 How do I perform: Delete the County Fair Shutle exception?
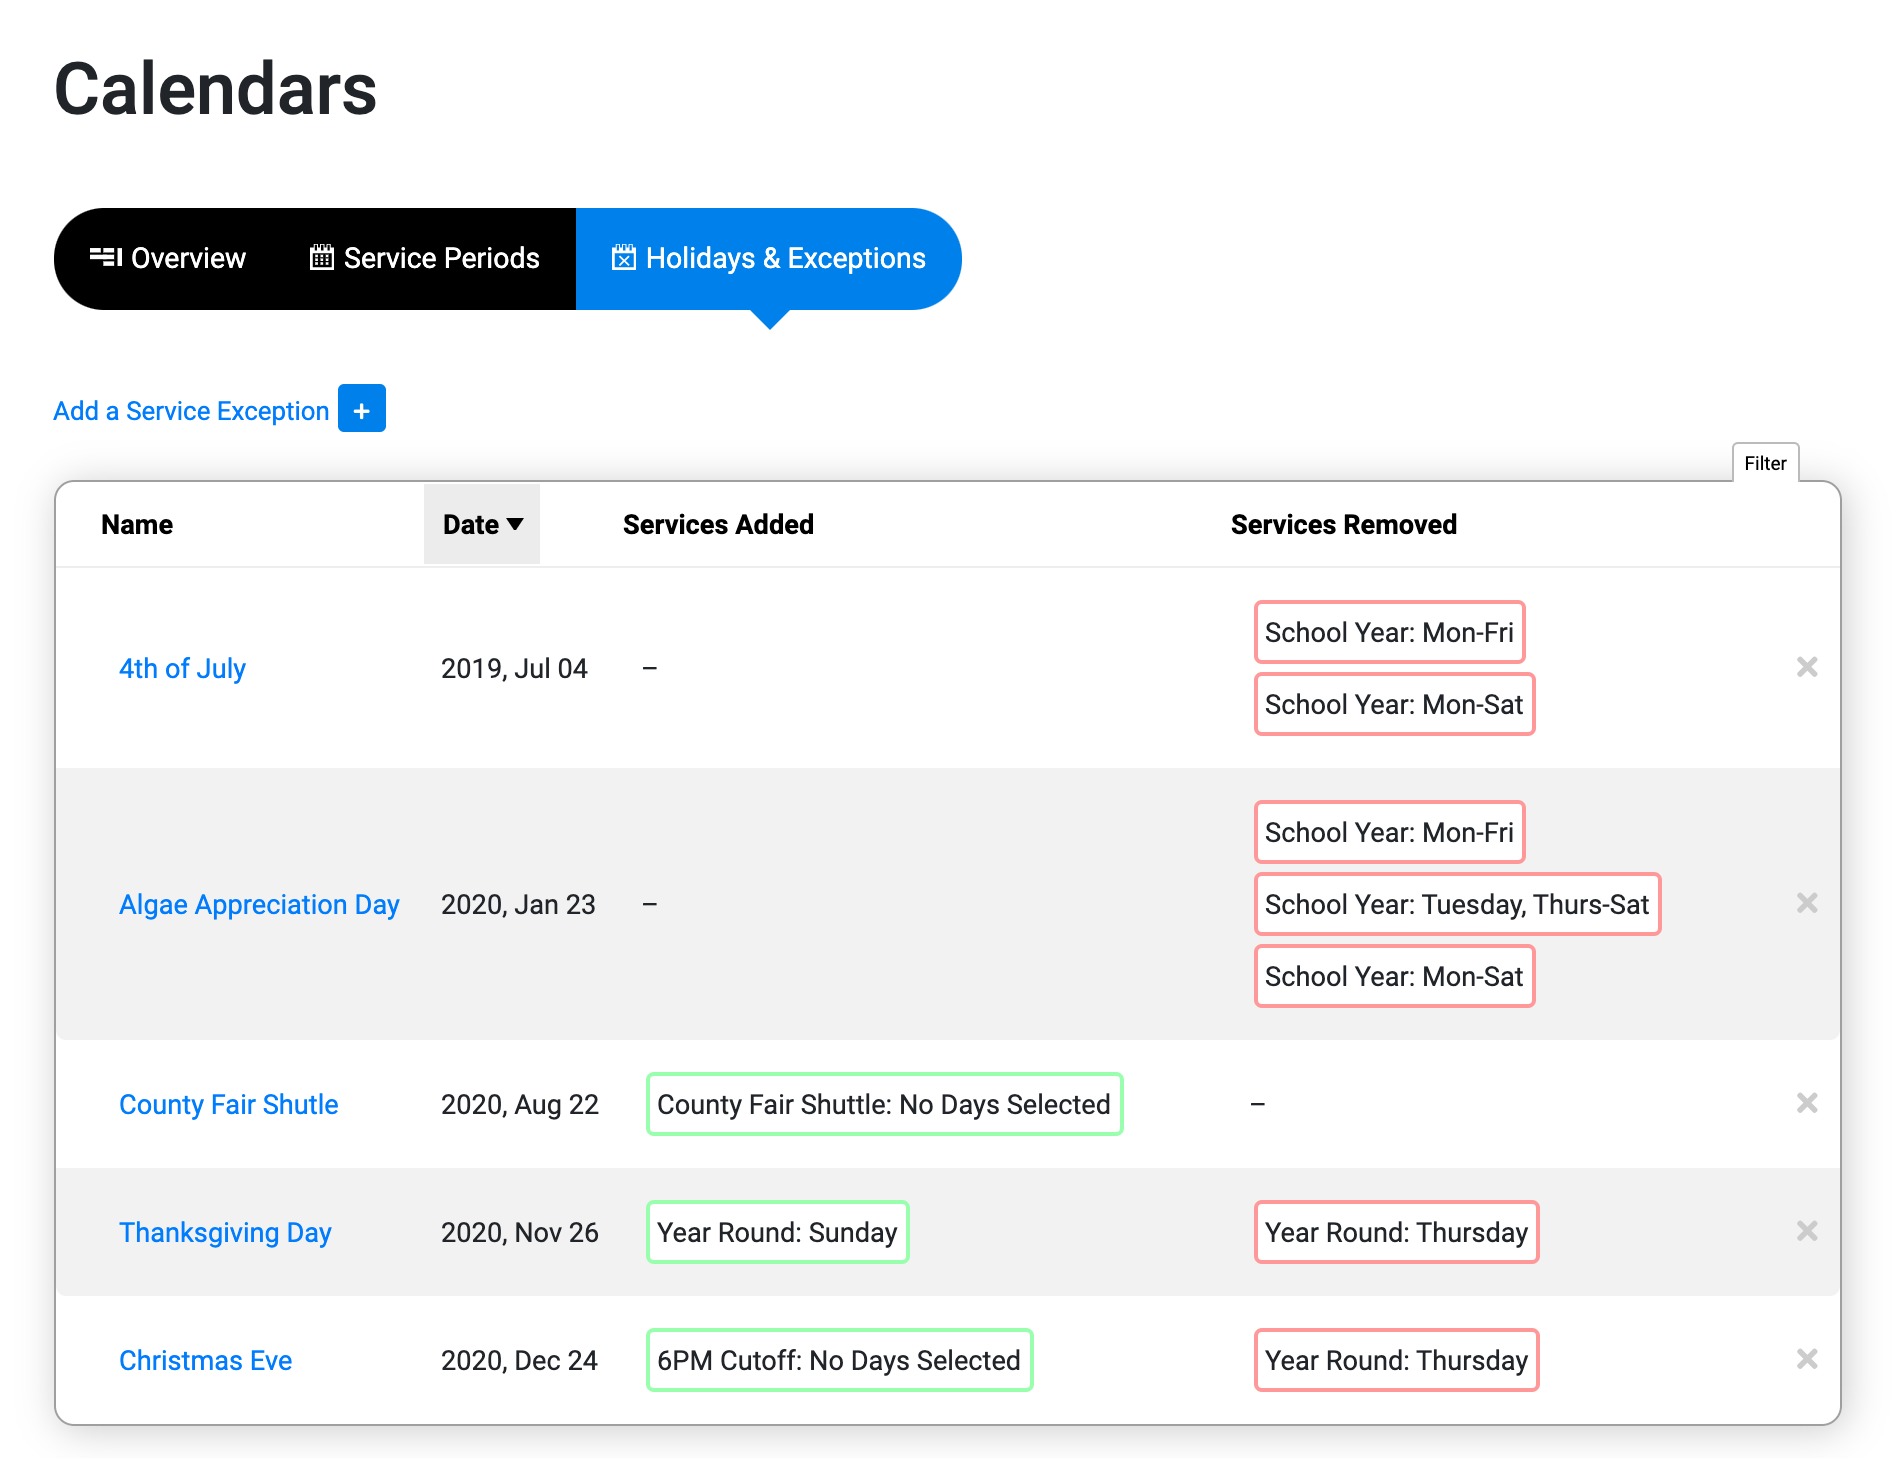(1806, 1103)
